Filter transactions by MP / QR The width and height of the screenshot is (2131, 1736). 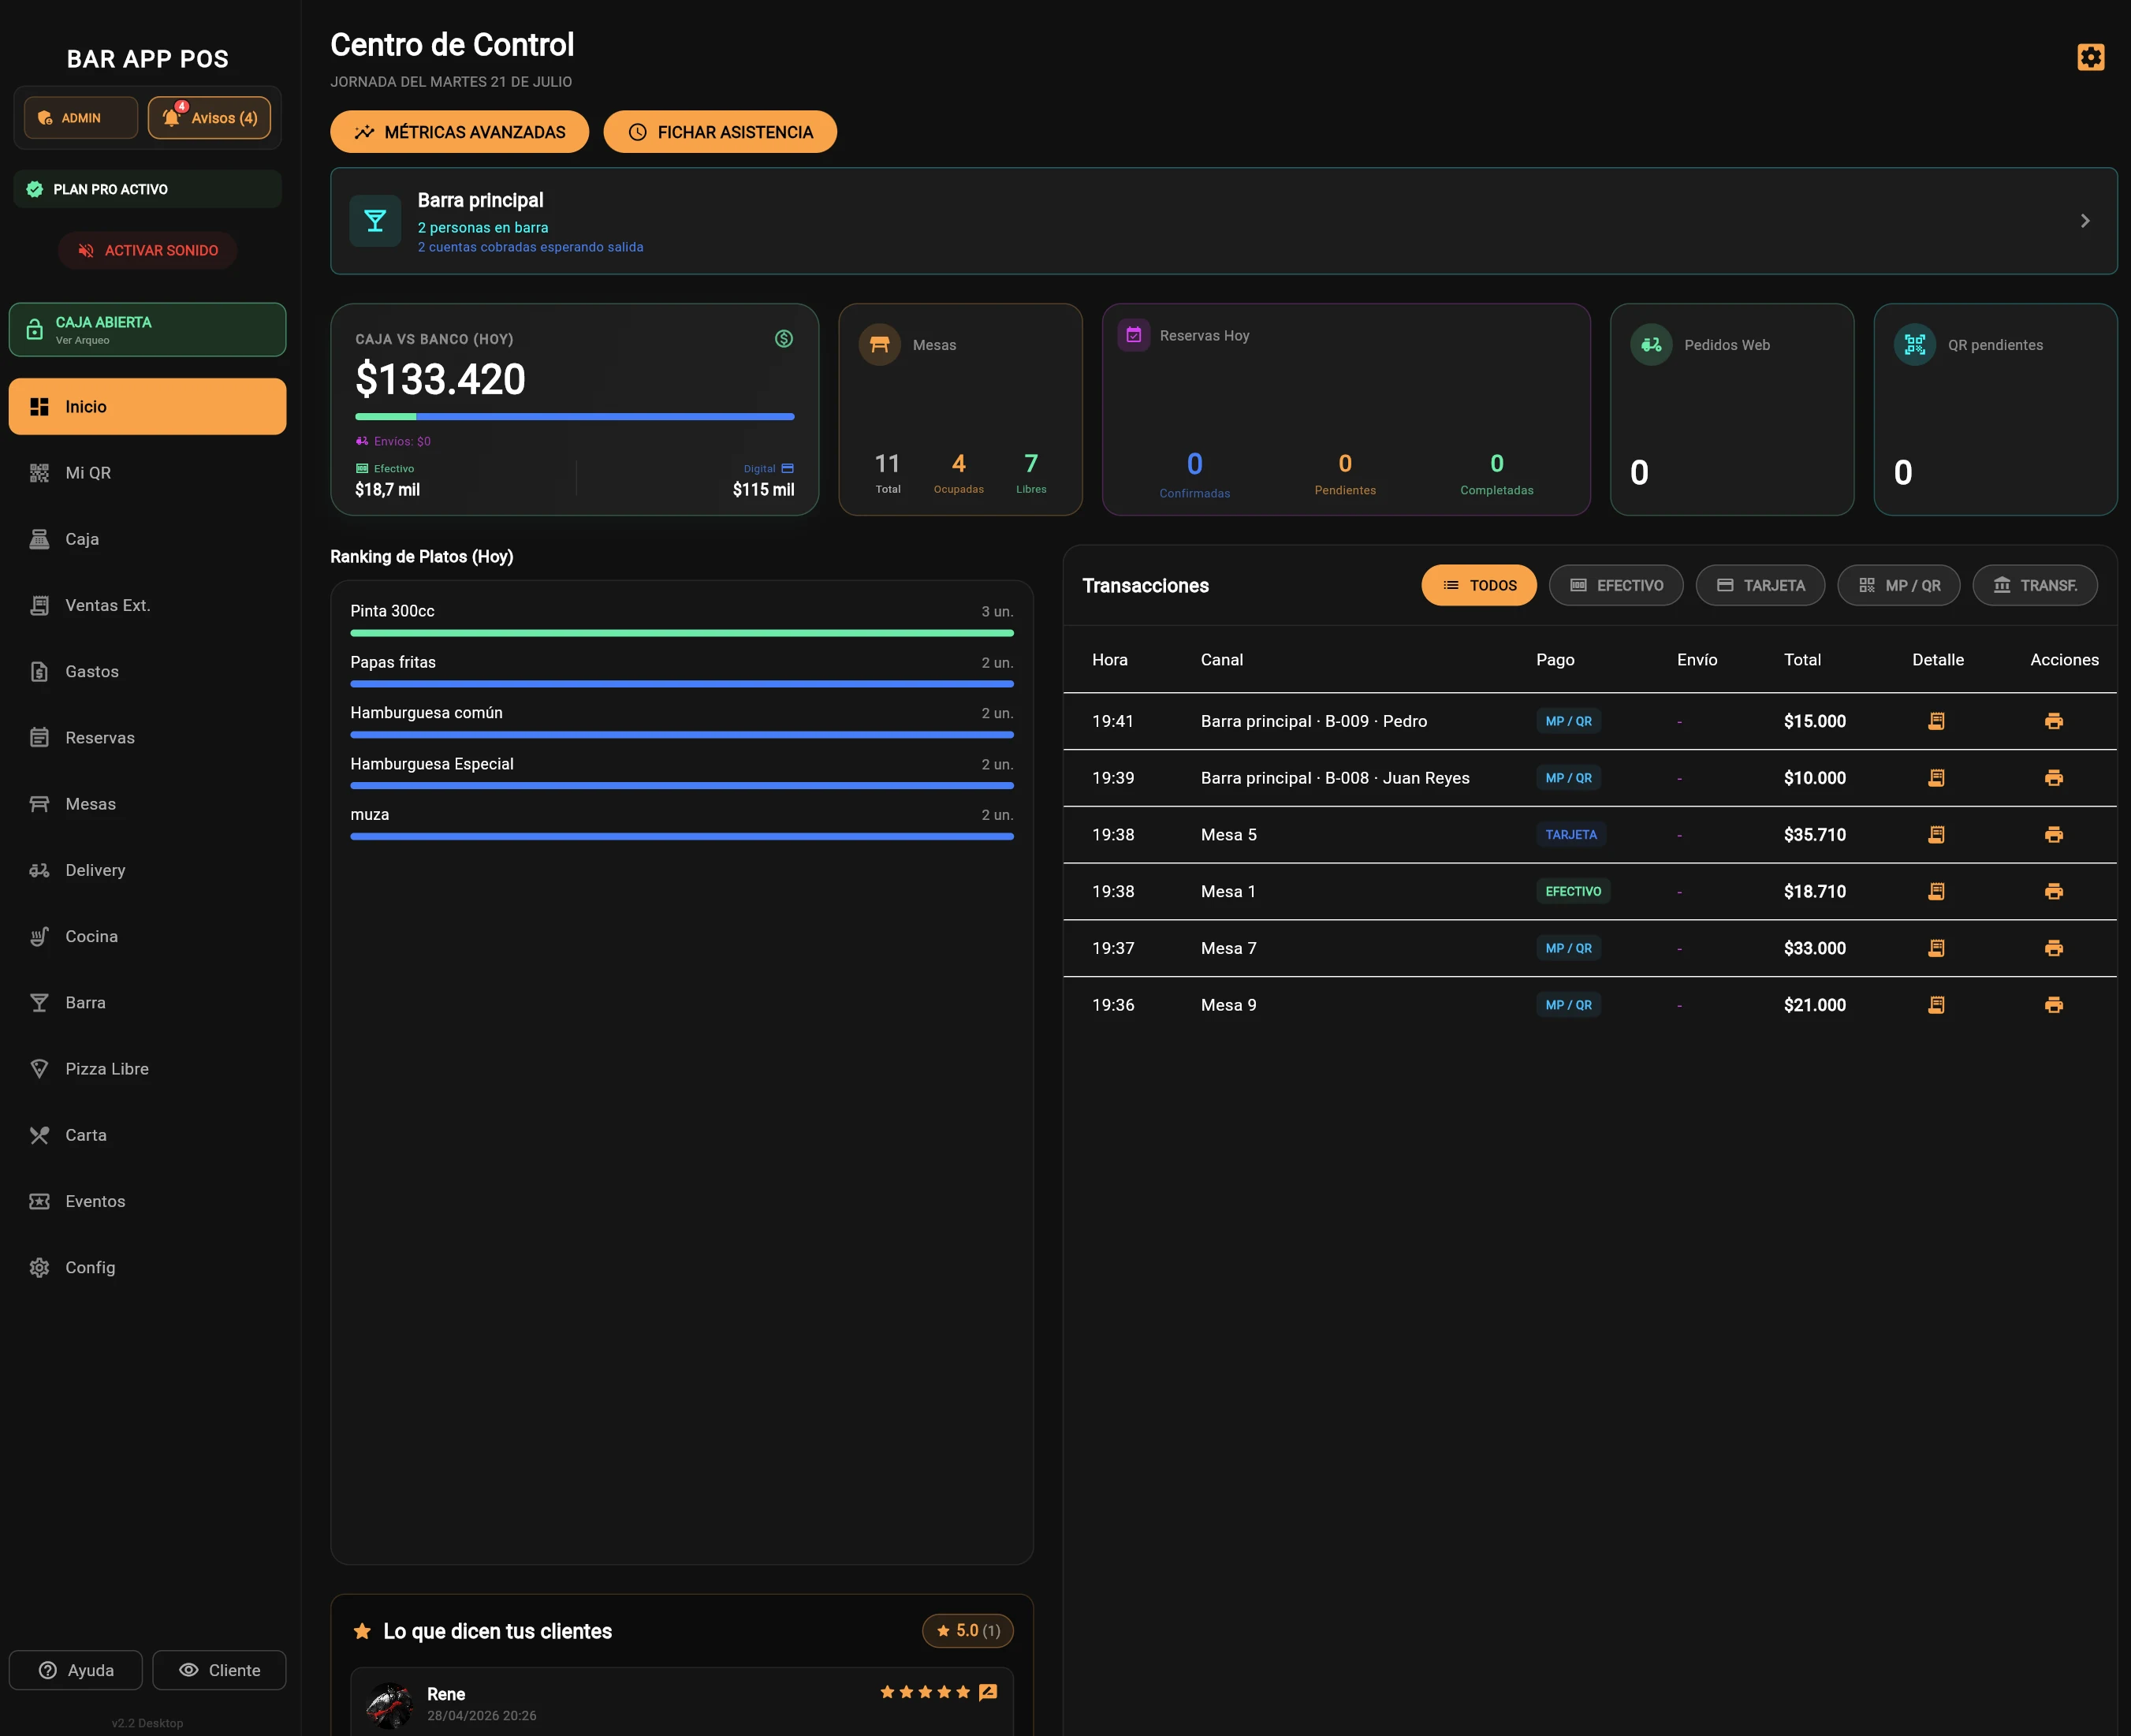click(x=1898, y=585)
